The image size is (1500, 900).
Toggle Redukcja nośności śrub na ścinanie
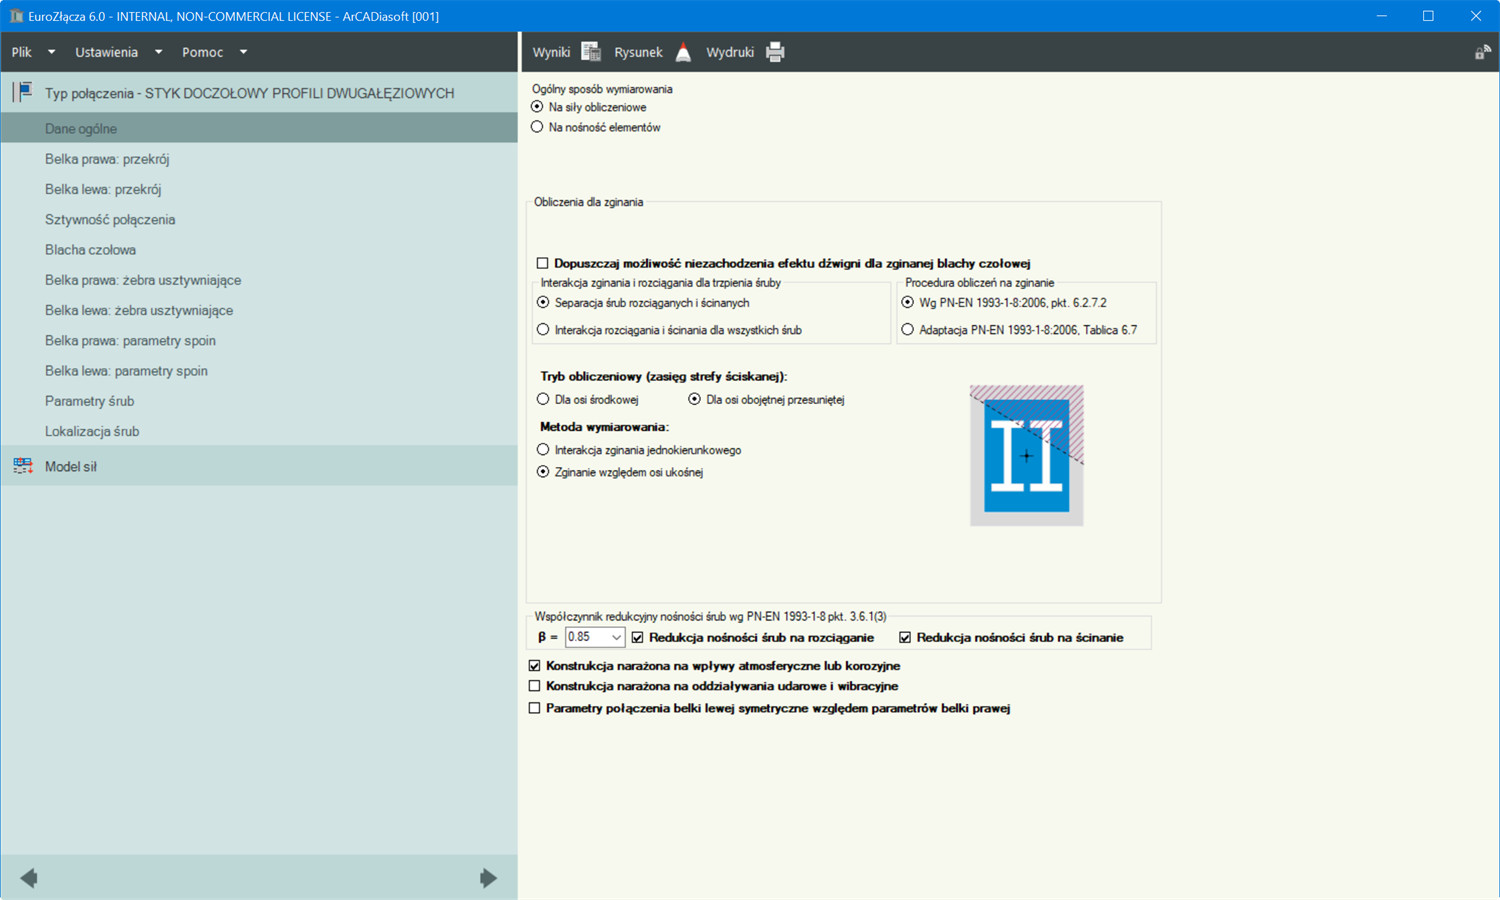pos(905,637)
